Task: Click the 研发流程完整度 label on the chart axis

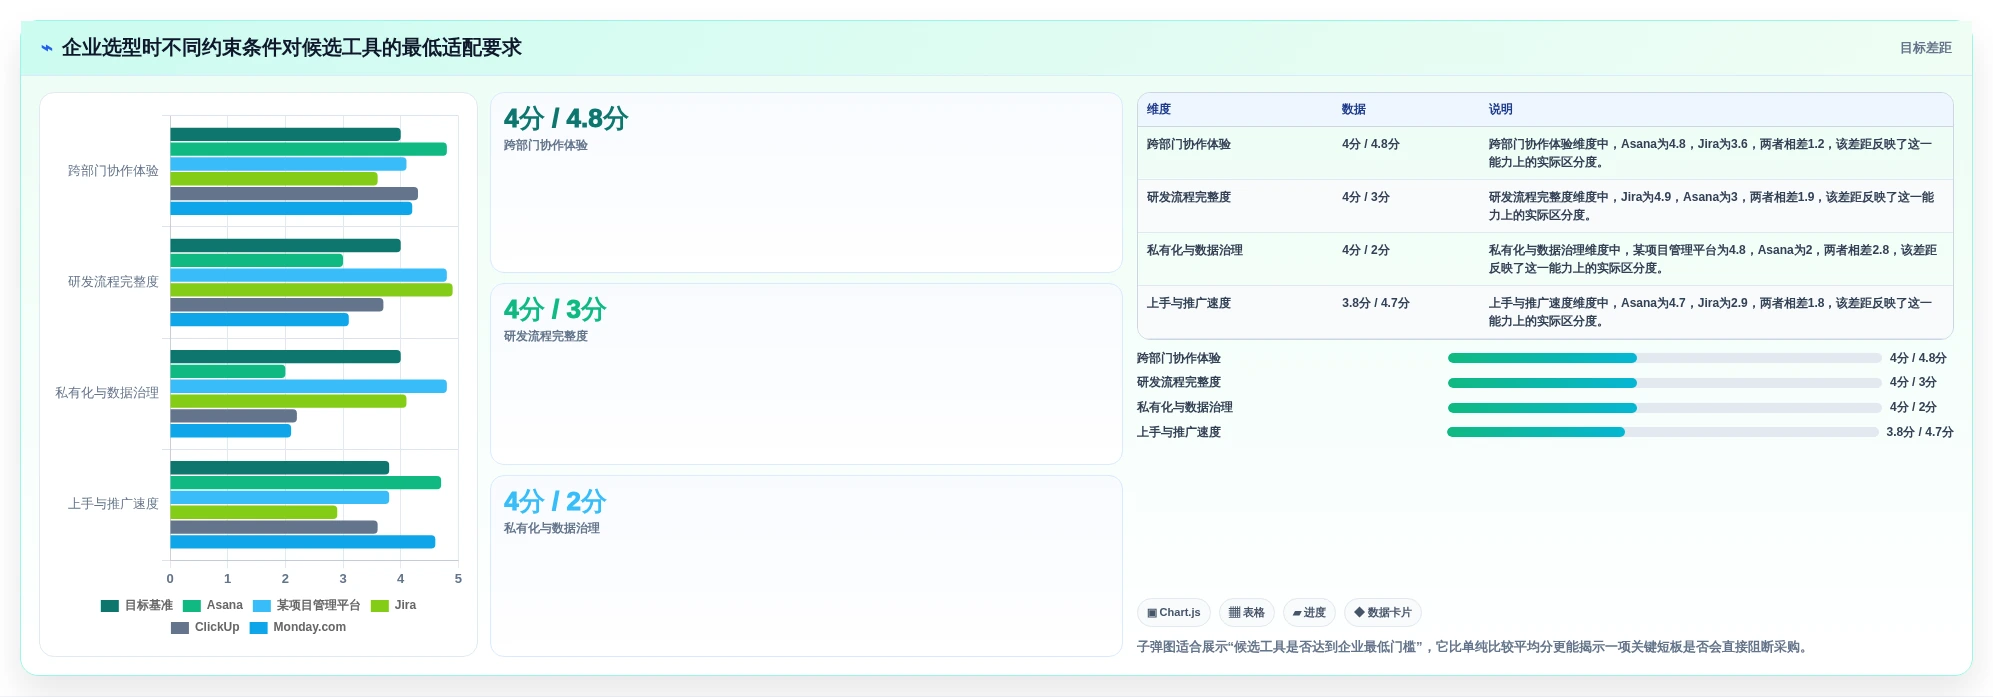Action: coord(113,282)
